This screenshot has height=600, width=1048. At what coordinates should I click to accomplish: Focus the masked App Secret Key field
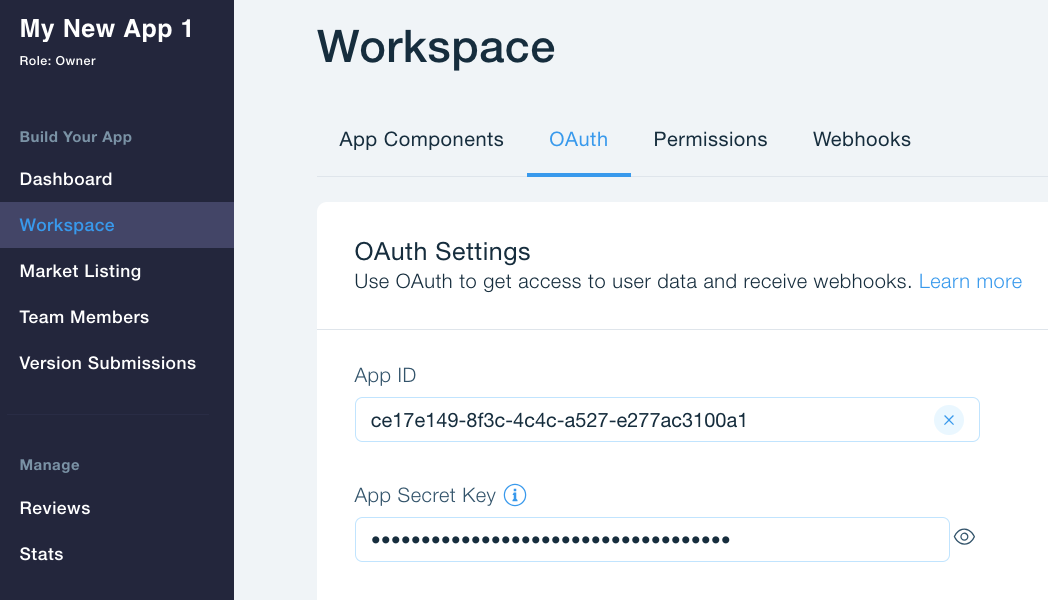coord(650,540)
